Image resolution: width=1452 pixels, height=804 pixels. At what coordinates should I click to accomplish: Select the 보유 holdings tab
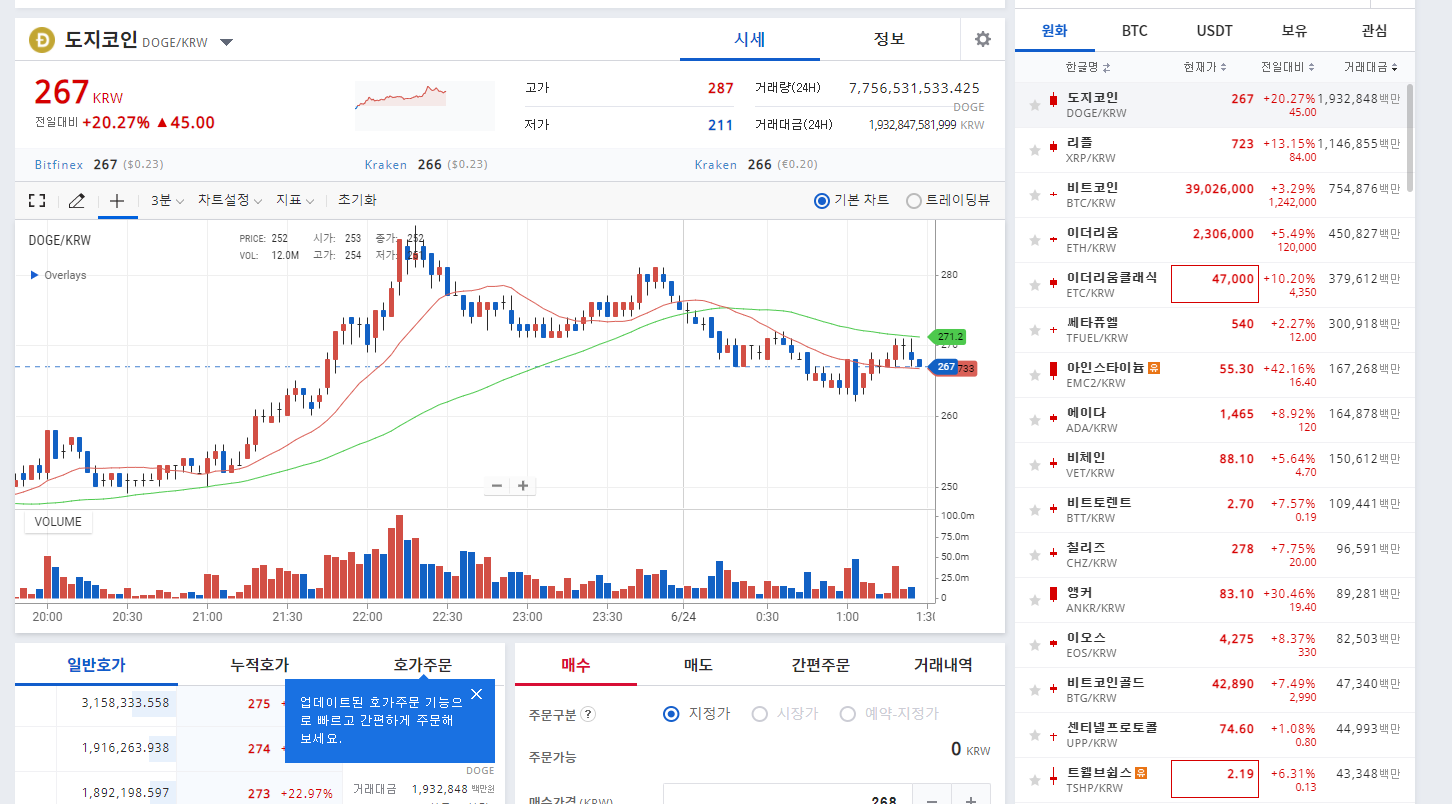(x=1295, y=31)
